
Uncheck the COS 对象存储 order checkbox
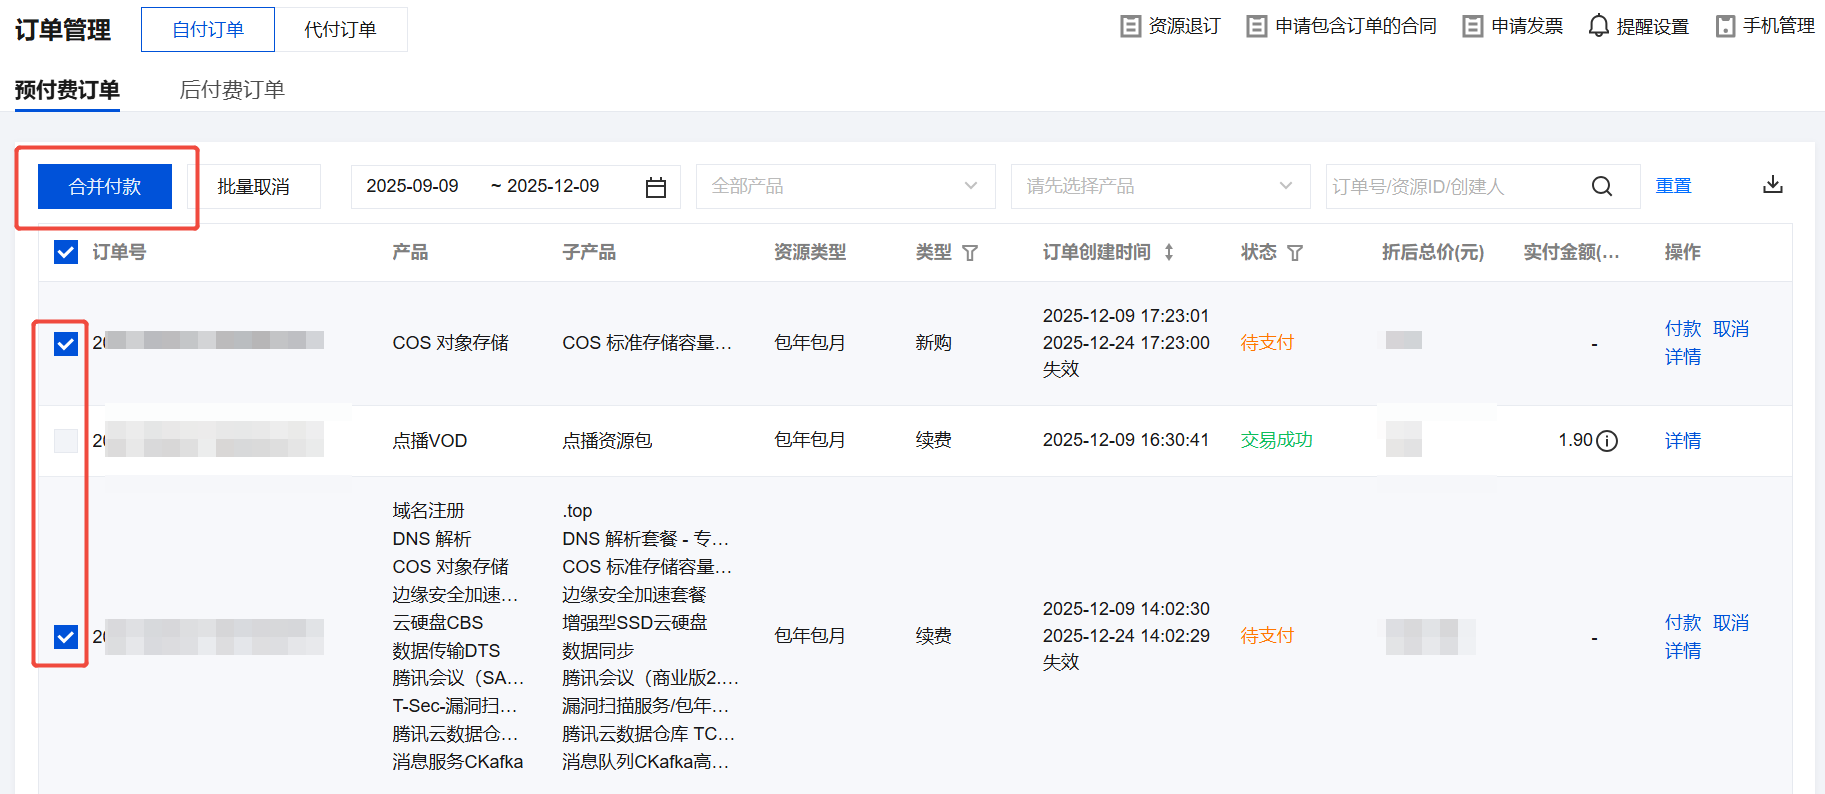[66, 344]
